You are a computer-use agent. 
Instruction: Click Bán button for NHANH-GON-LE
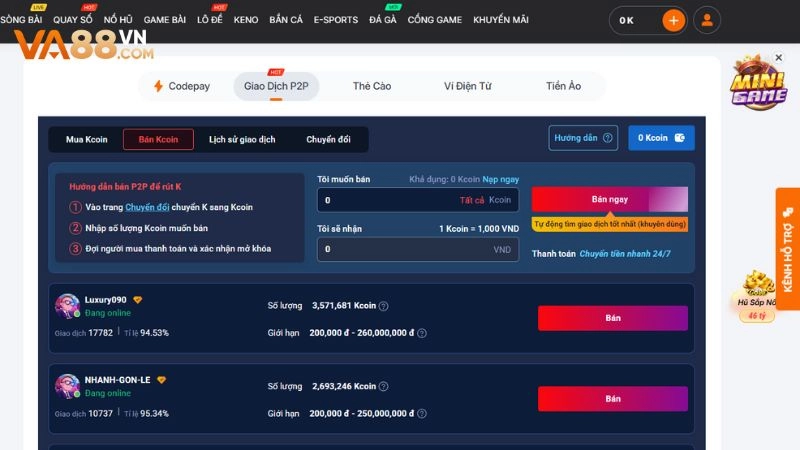coord(613,398)
